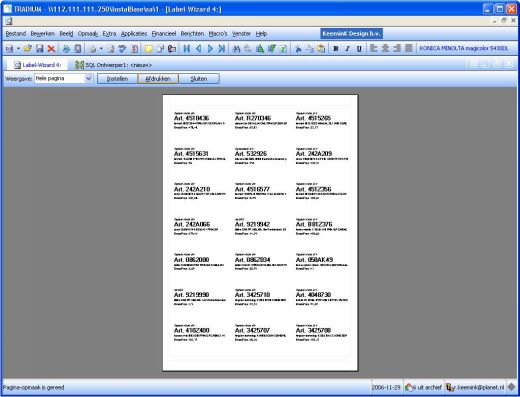
Task: Click the label page preview
Action: pyautogui.click(x=260, y=233)
